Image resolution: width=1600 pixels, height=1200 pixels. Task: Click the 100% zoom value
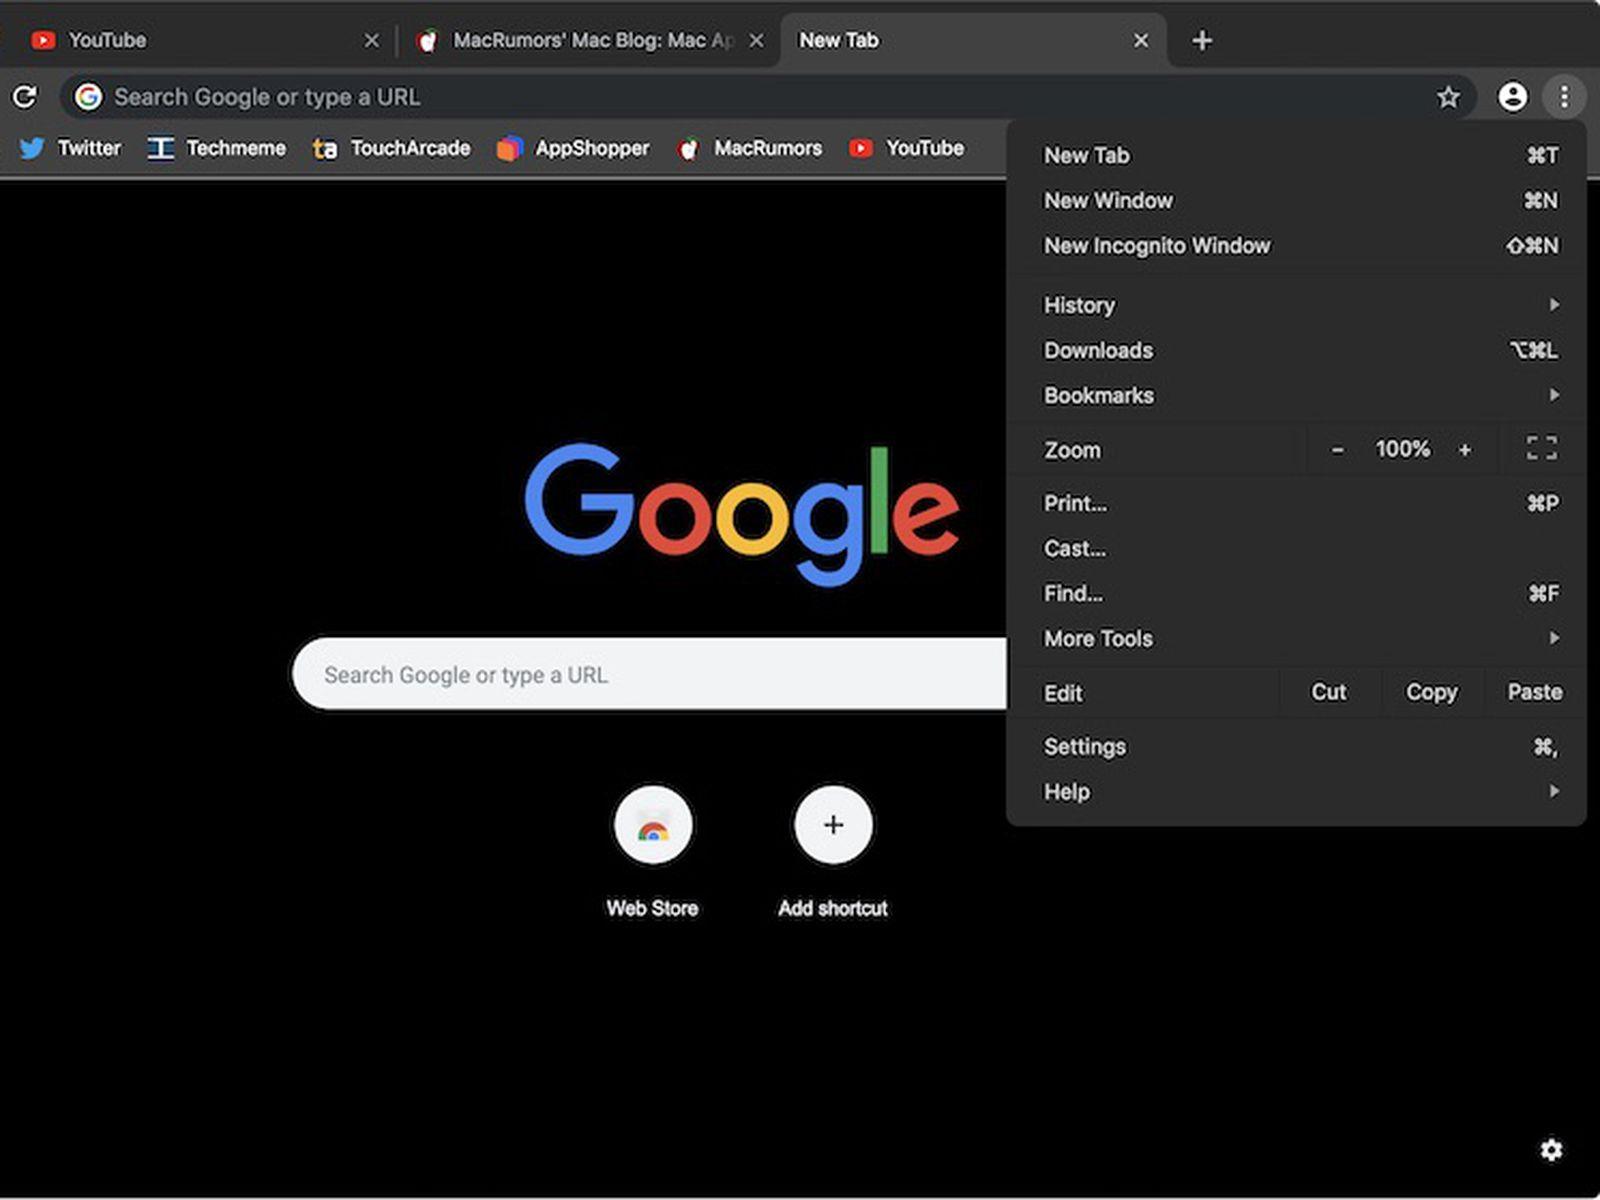click(x=1402, y=449)
